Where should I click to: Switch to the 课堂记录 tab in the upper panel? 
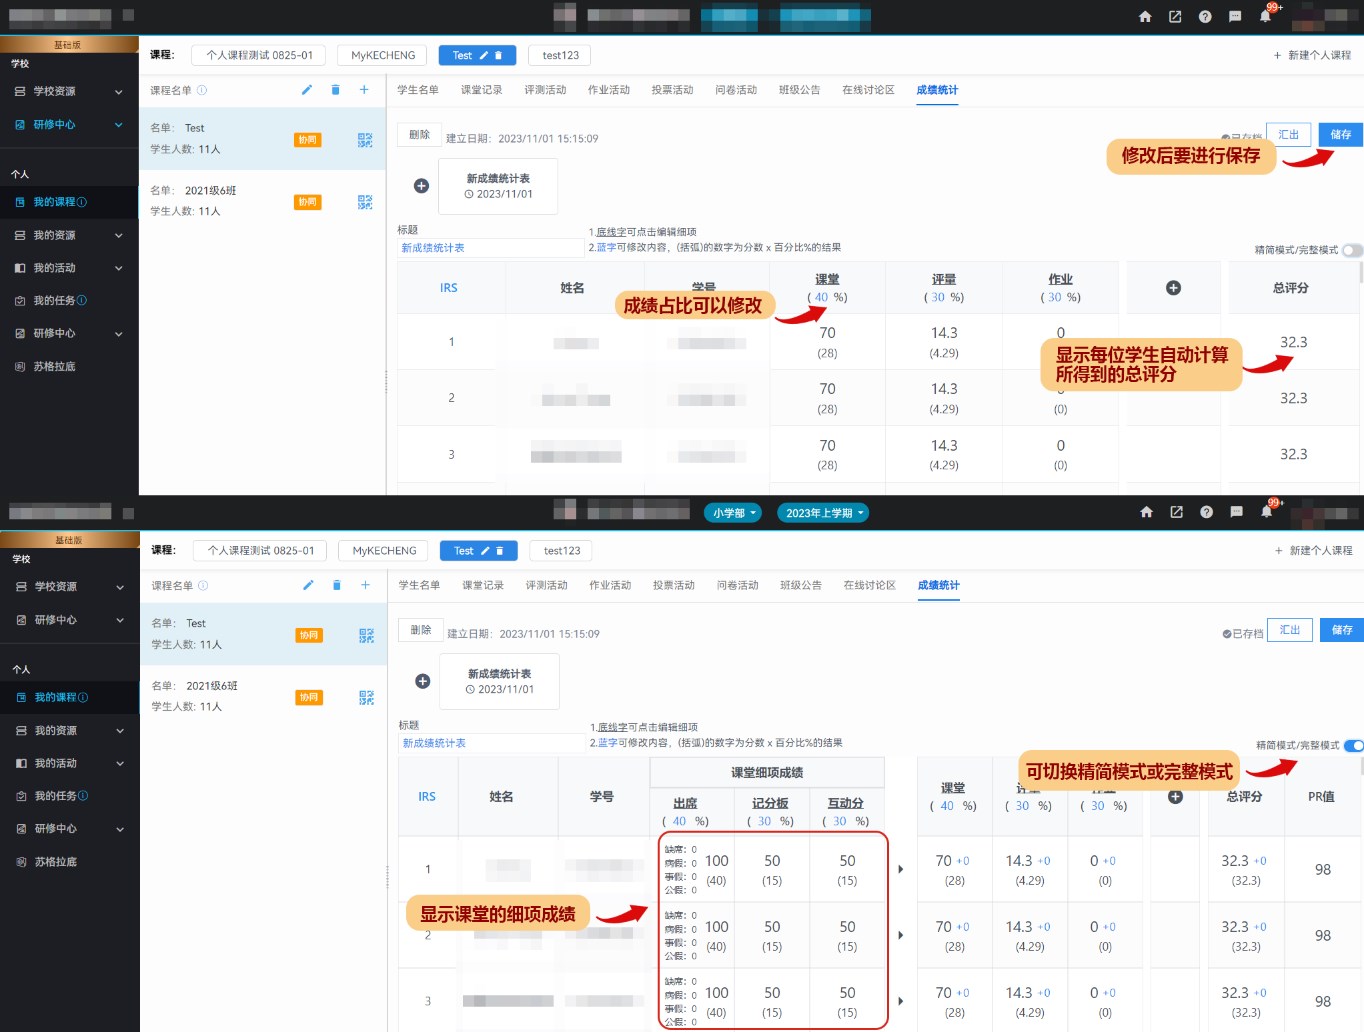click(x=481, y=90)
